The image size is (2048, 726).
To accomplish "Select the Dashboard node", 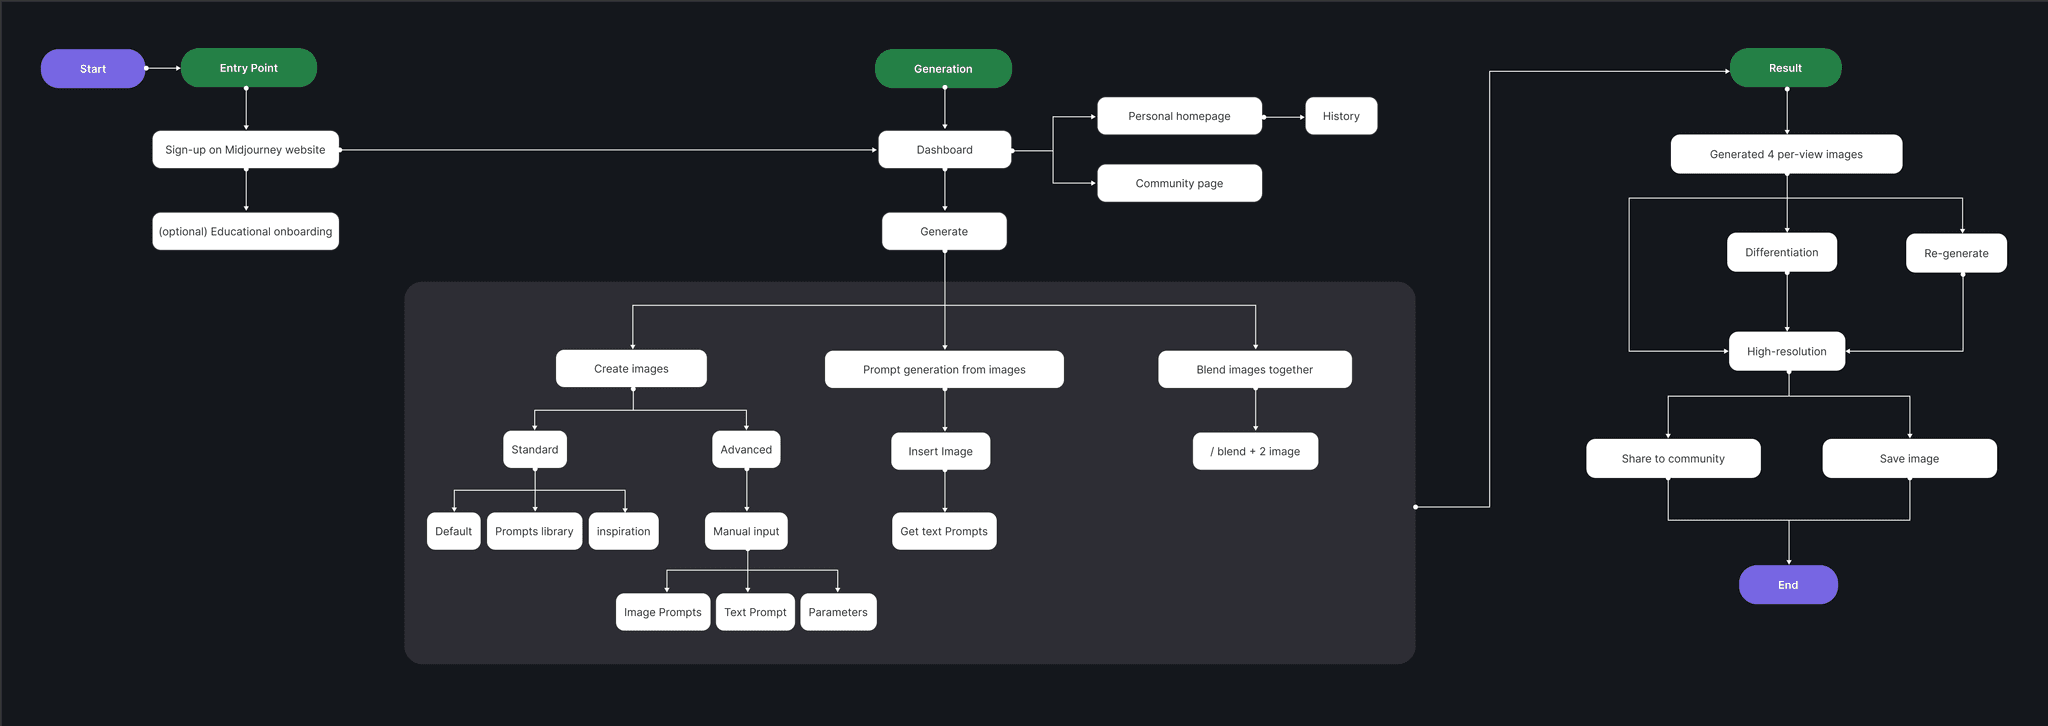I will [944, 150].
